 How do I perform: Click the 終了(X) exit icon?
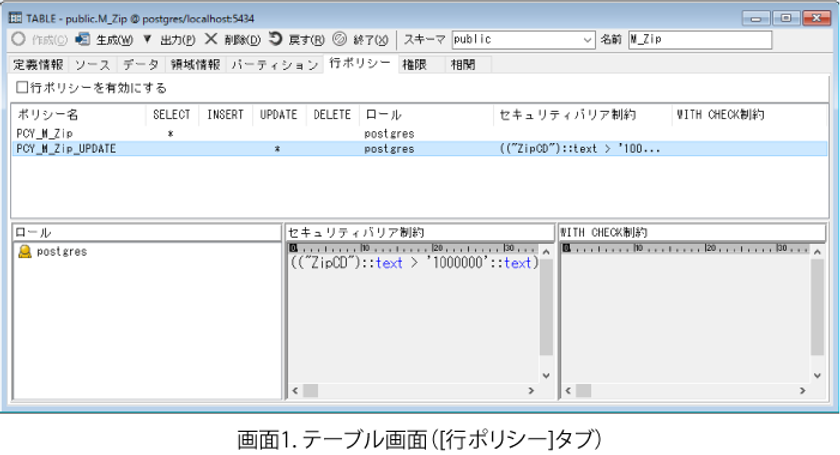coord(340,39)
